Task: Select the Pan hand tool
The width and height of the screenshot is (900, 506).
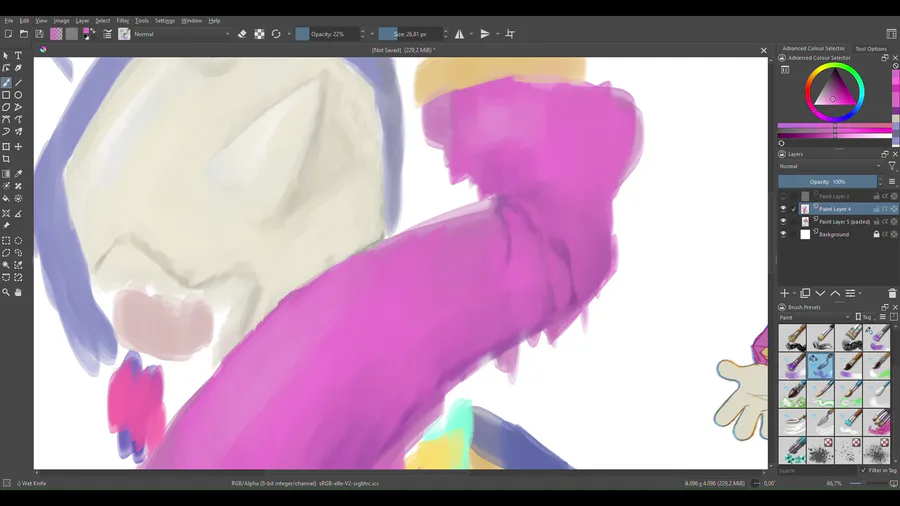Action: click(x=18, y=292)
